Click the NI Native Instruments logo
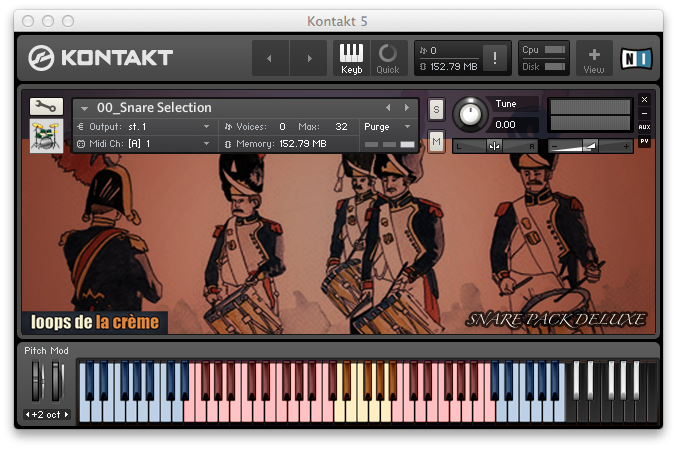This screenshot has width=677, height=449. 636,58
